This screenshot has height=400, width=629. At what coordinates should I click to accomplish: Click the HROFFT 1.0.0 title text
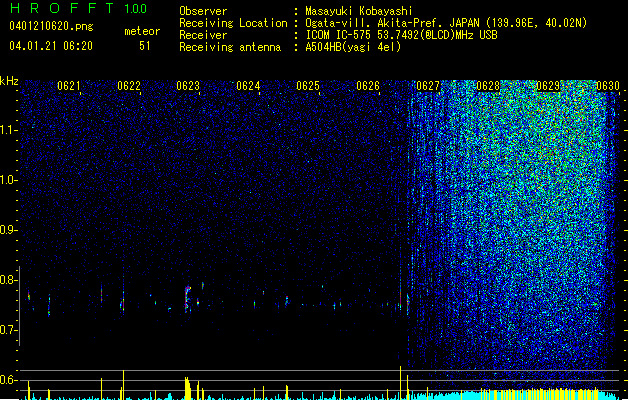point(78,8)
